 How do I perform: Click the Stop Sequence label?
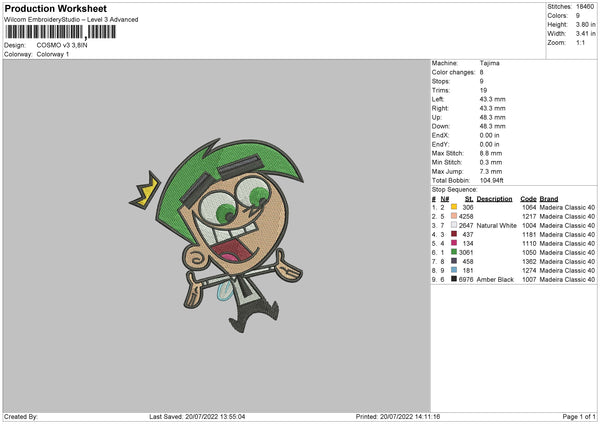pos(453,188)
